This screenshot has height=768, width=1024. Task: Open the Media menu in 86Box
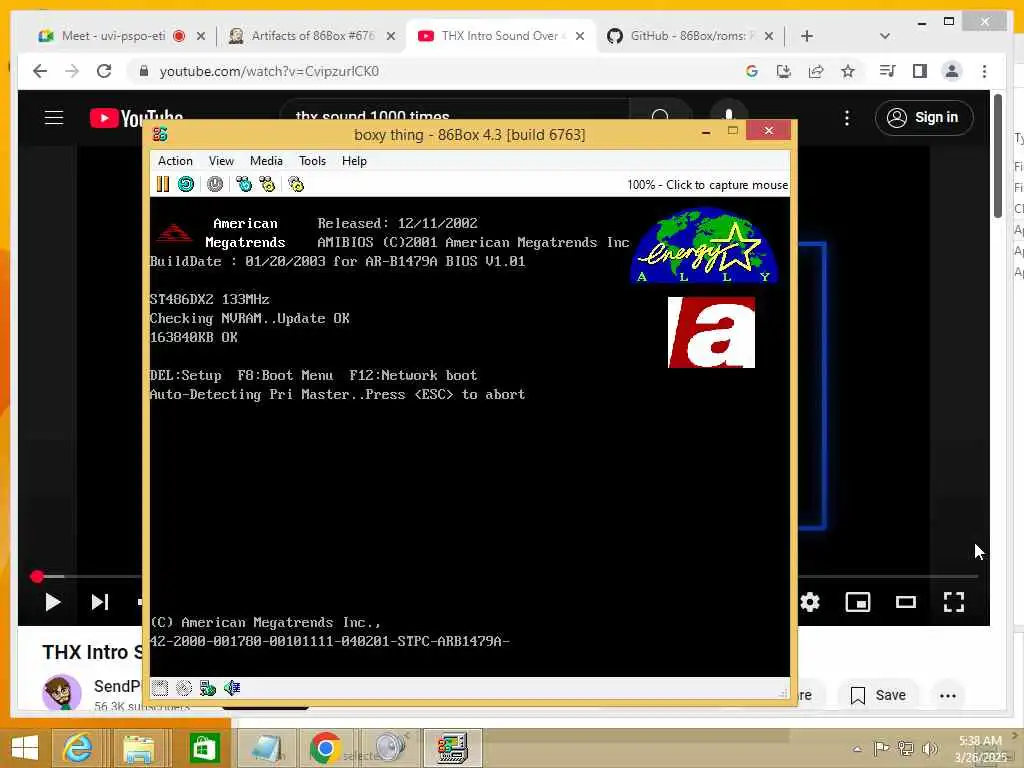click(x=266, y=161)
